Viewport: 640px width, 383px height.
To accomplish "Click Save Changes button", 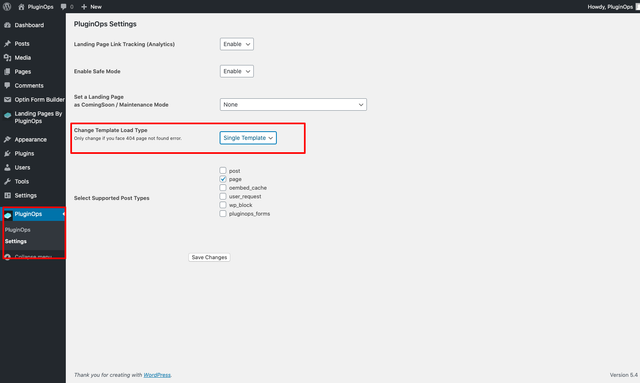I will pyautogui.click(x=209, y=257).
